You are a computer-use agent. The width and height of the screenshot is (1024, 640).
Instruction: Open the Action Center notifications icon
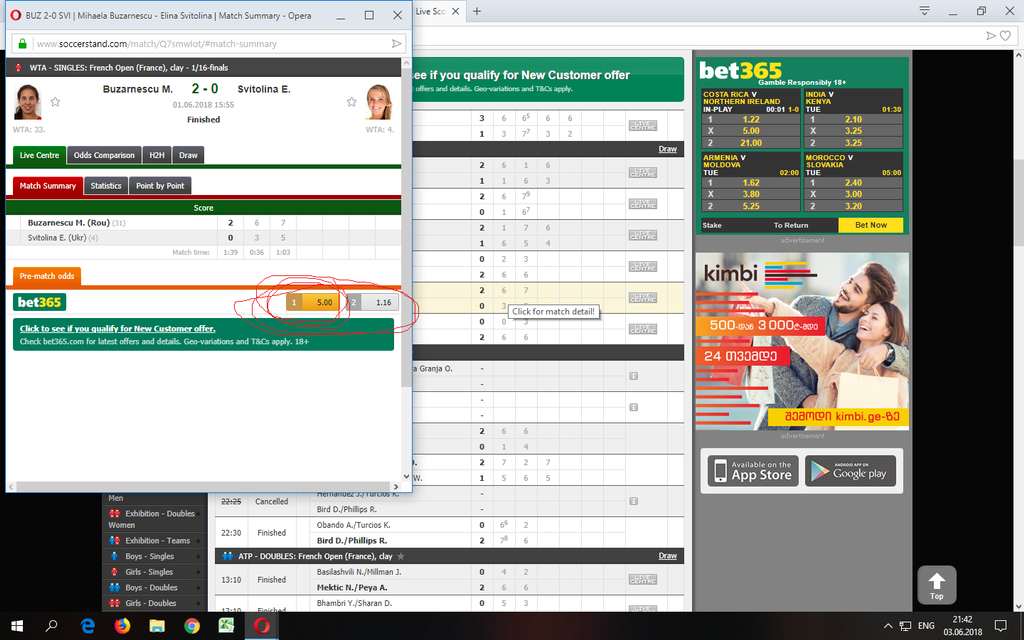click(1000, 626)
